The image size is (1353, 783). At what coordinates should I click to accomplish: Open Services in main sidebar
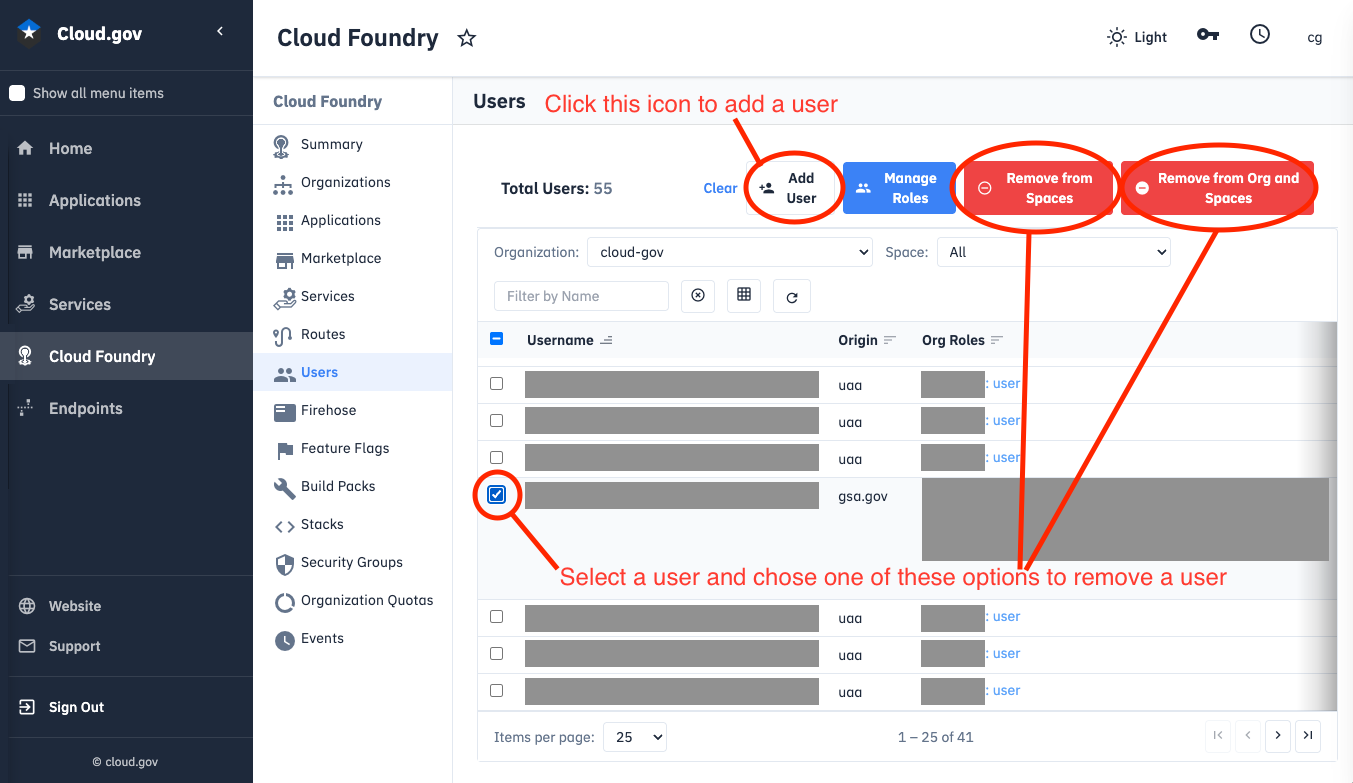click(126, 304)
